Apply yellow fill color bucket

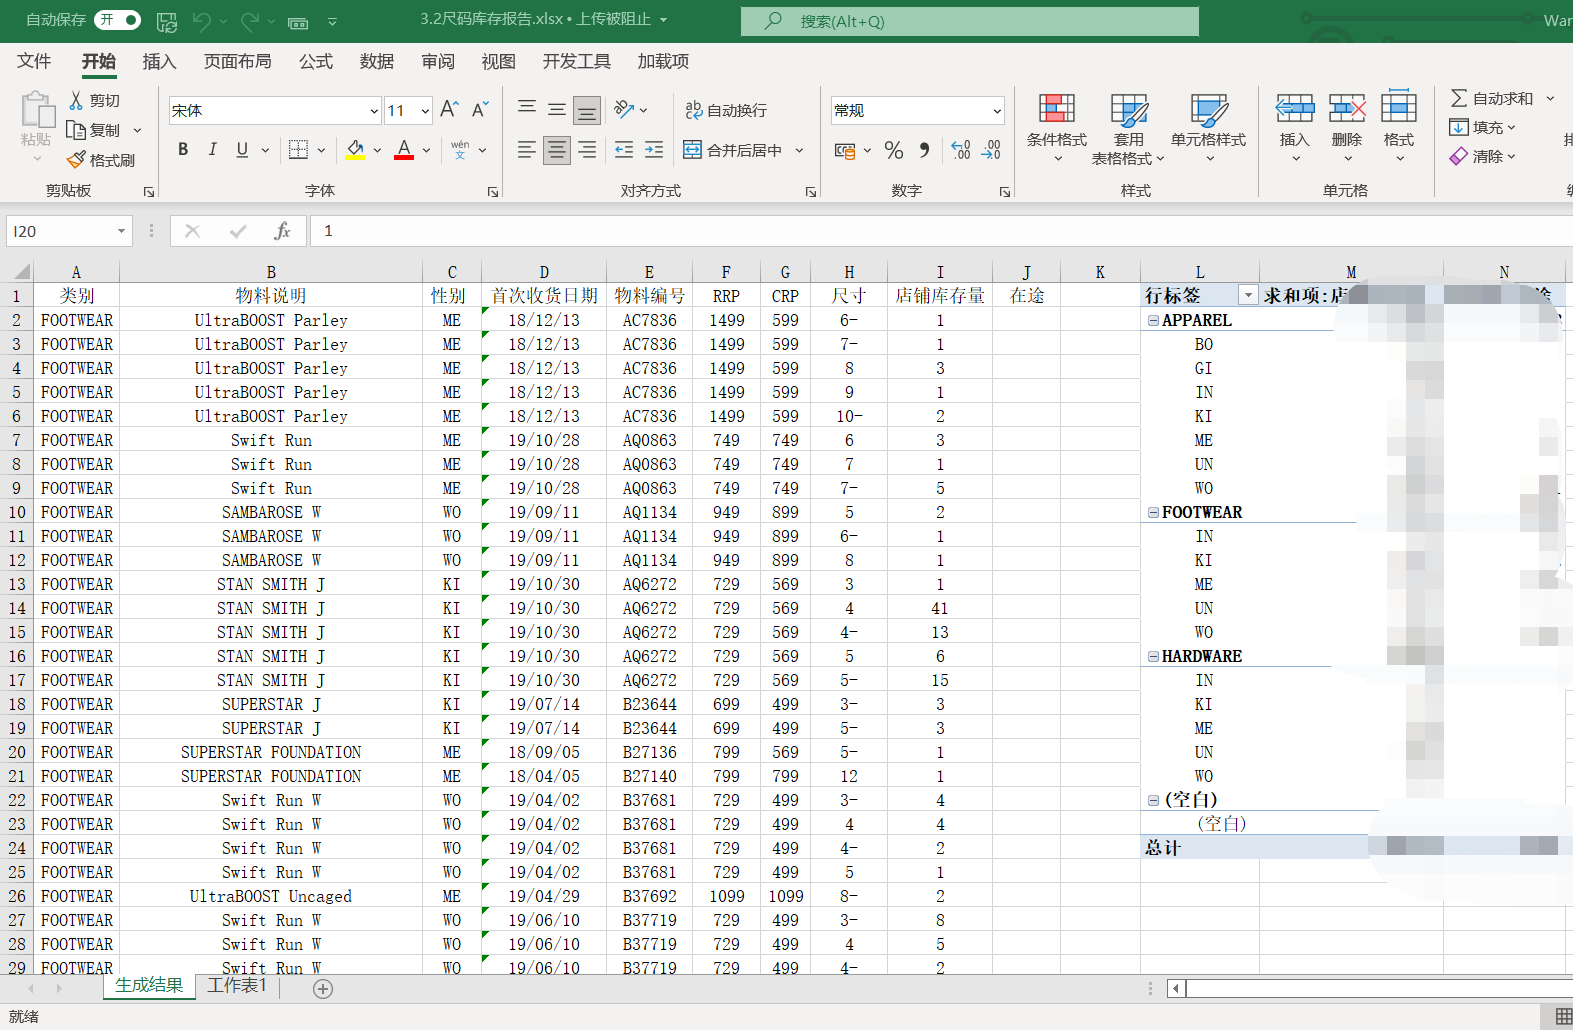pos(355,150)
